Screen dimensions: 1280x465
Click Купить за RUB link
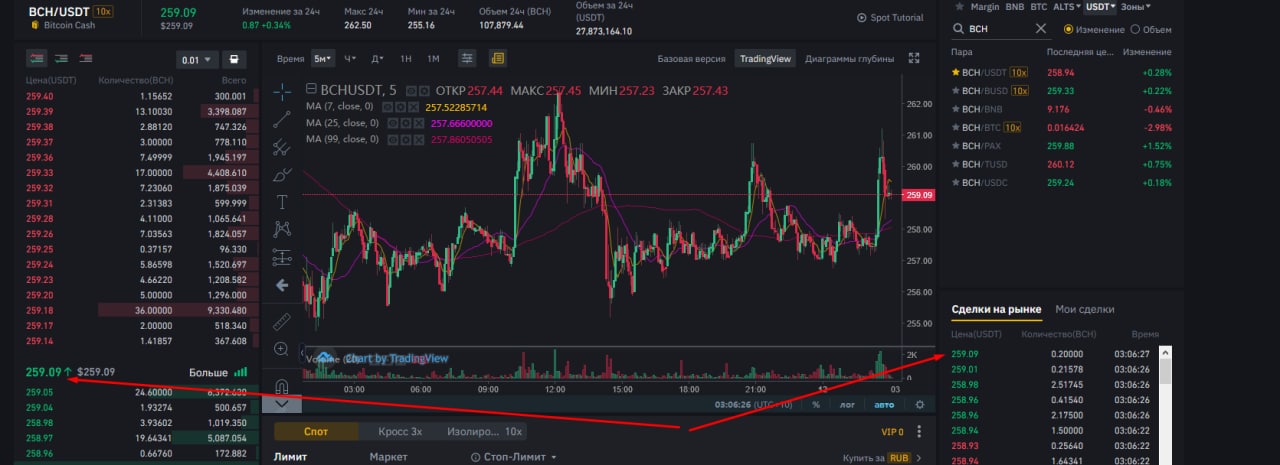882,458
